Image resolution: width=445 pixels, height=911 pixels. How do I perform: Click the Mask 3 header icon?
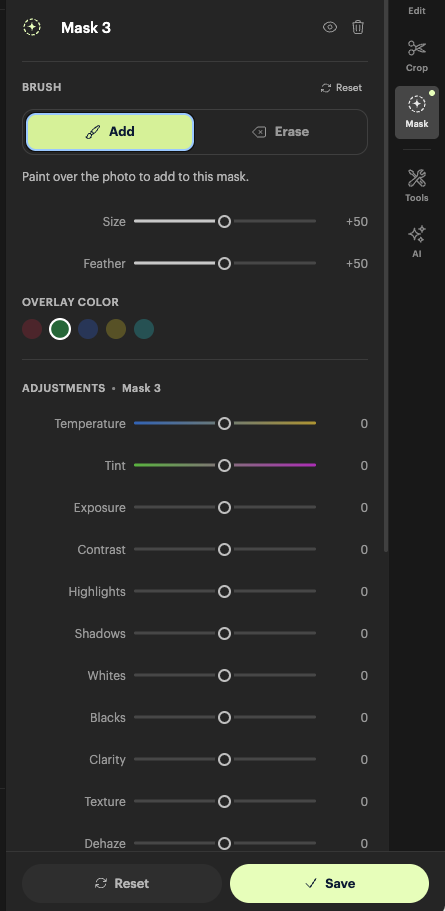(32, 27)
